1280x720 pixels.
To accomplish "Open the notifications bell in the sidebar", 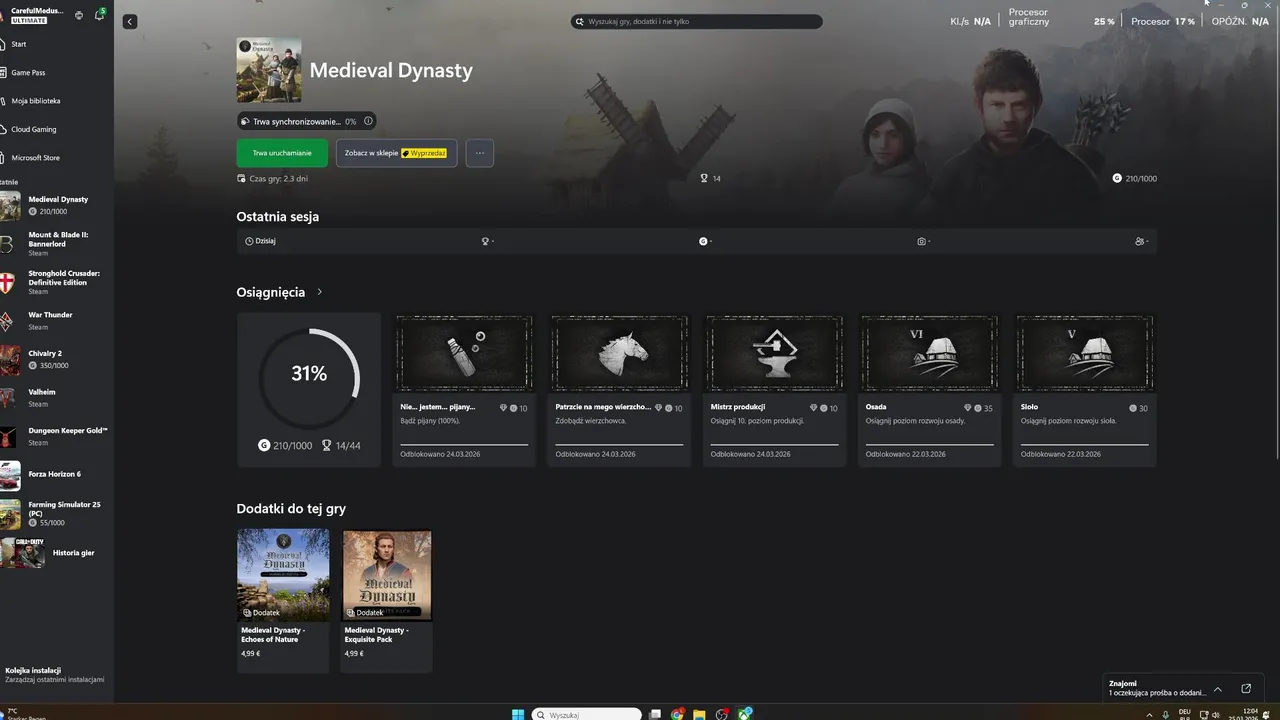I will 99,15.
